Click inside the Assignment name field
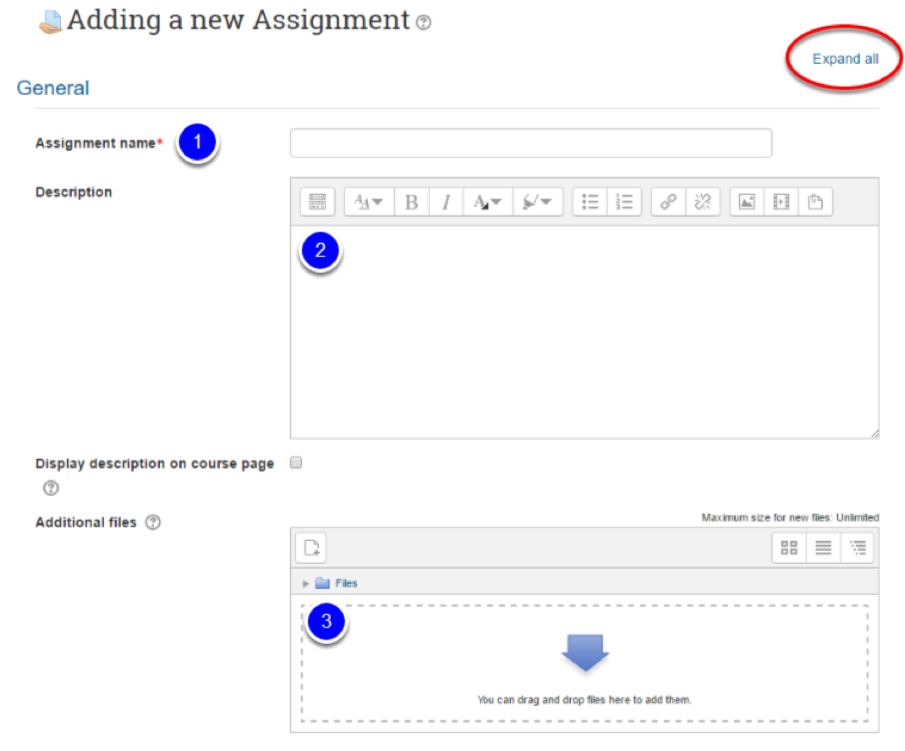This screenshot has height=751, width=905. [529, 142]
